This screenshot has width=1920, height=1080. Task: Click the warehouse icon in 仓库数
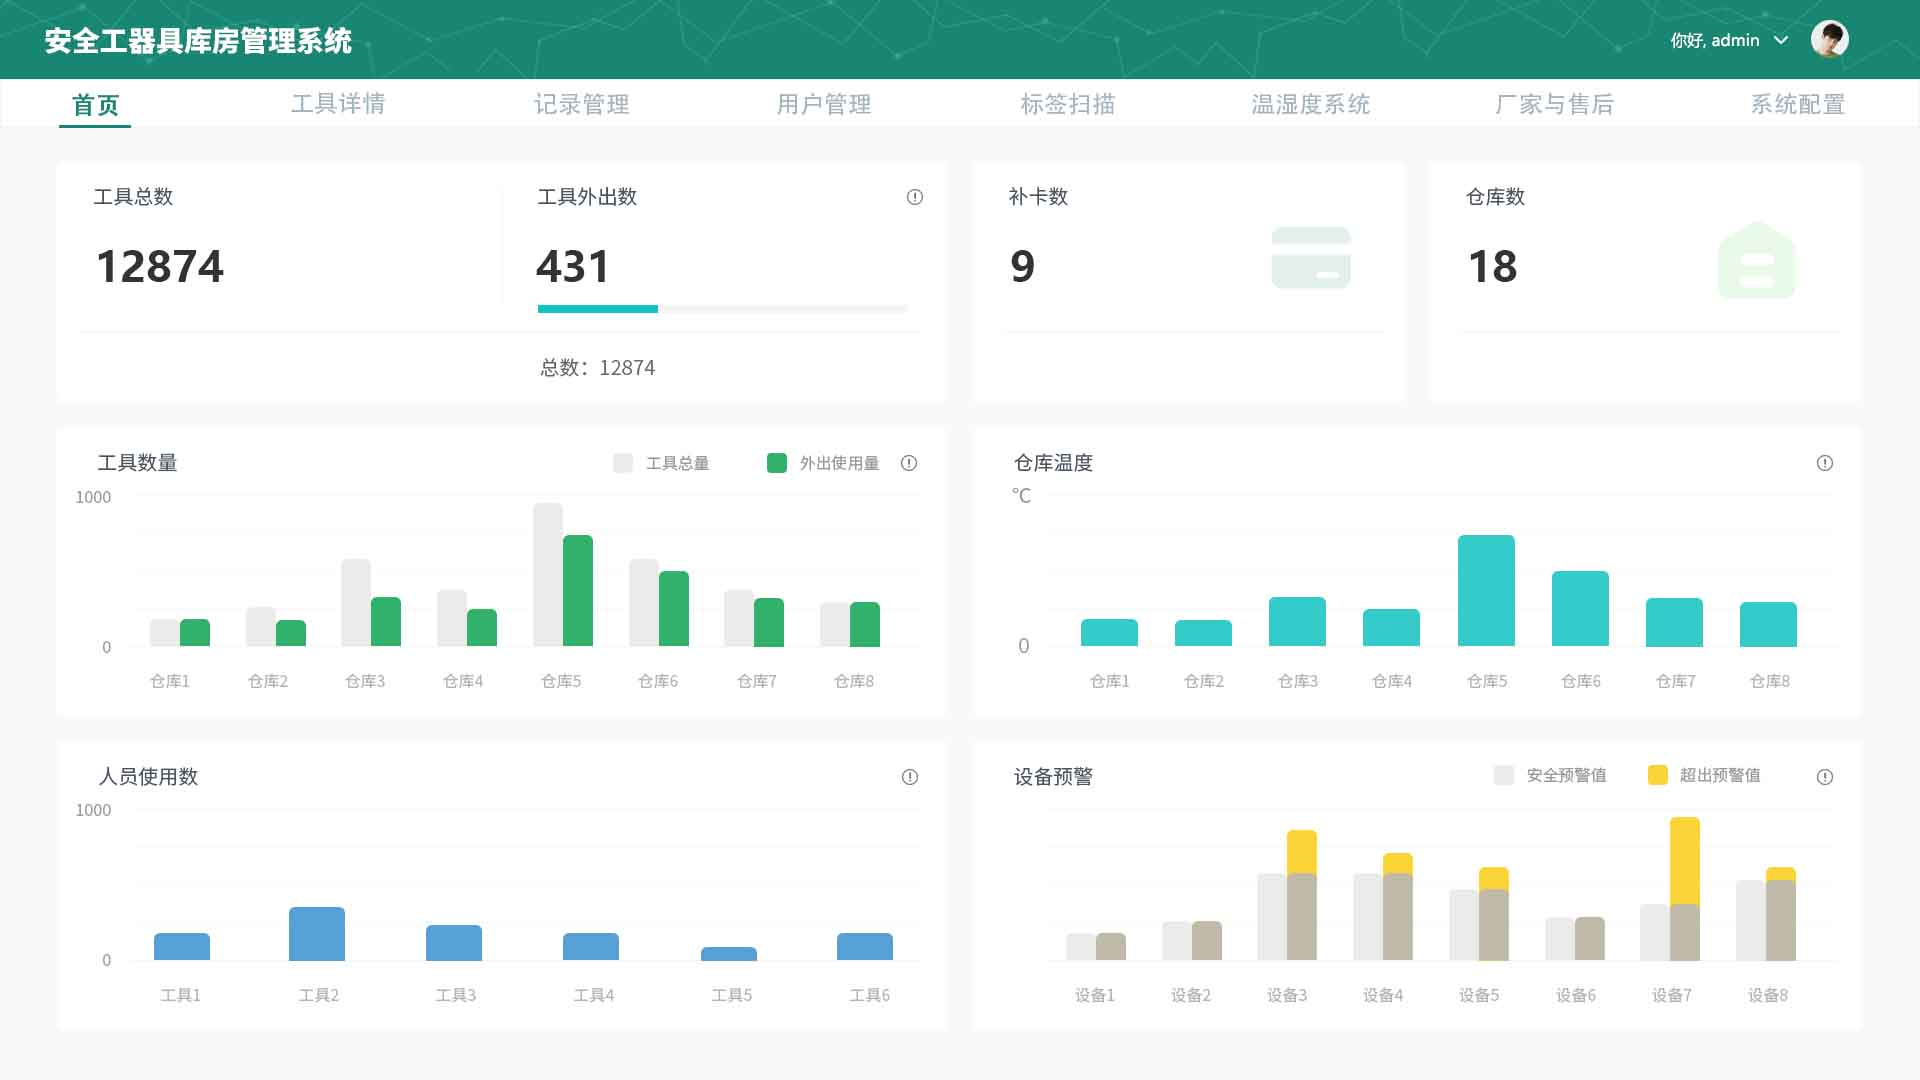point(1756,261)
